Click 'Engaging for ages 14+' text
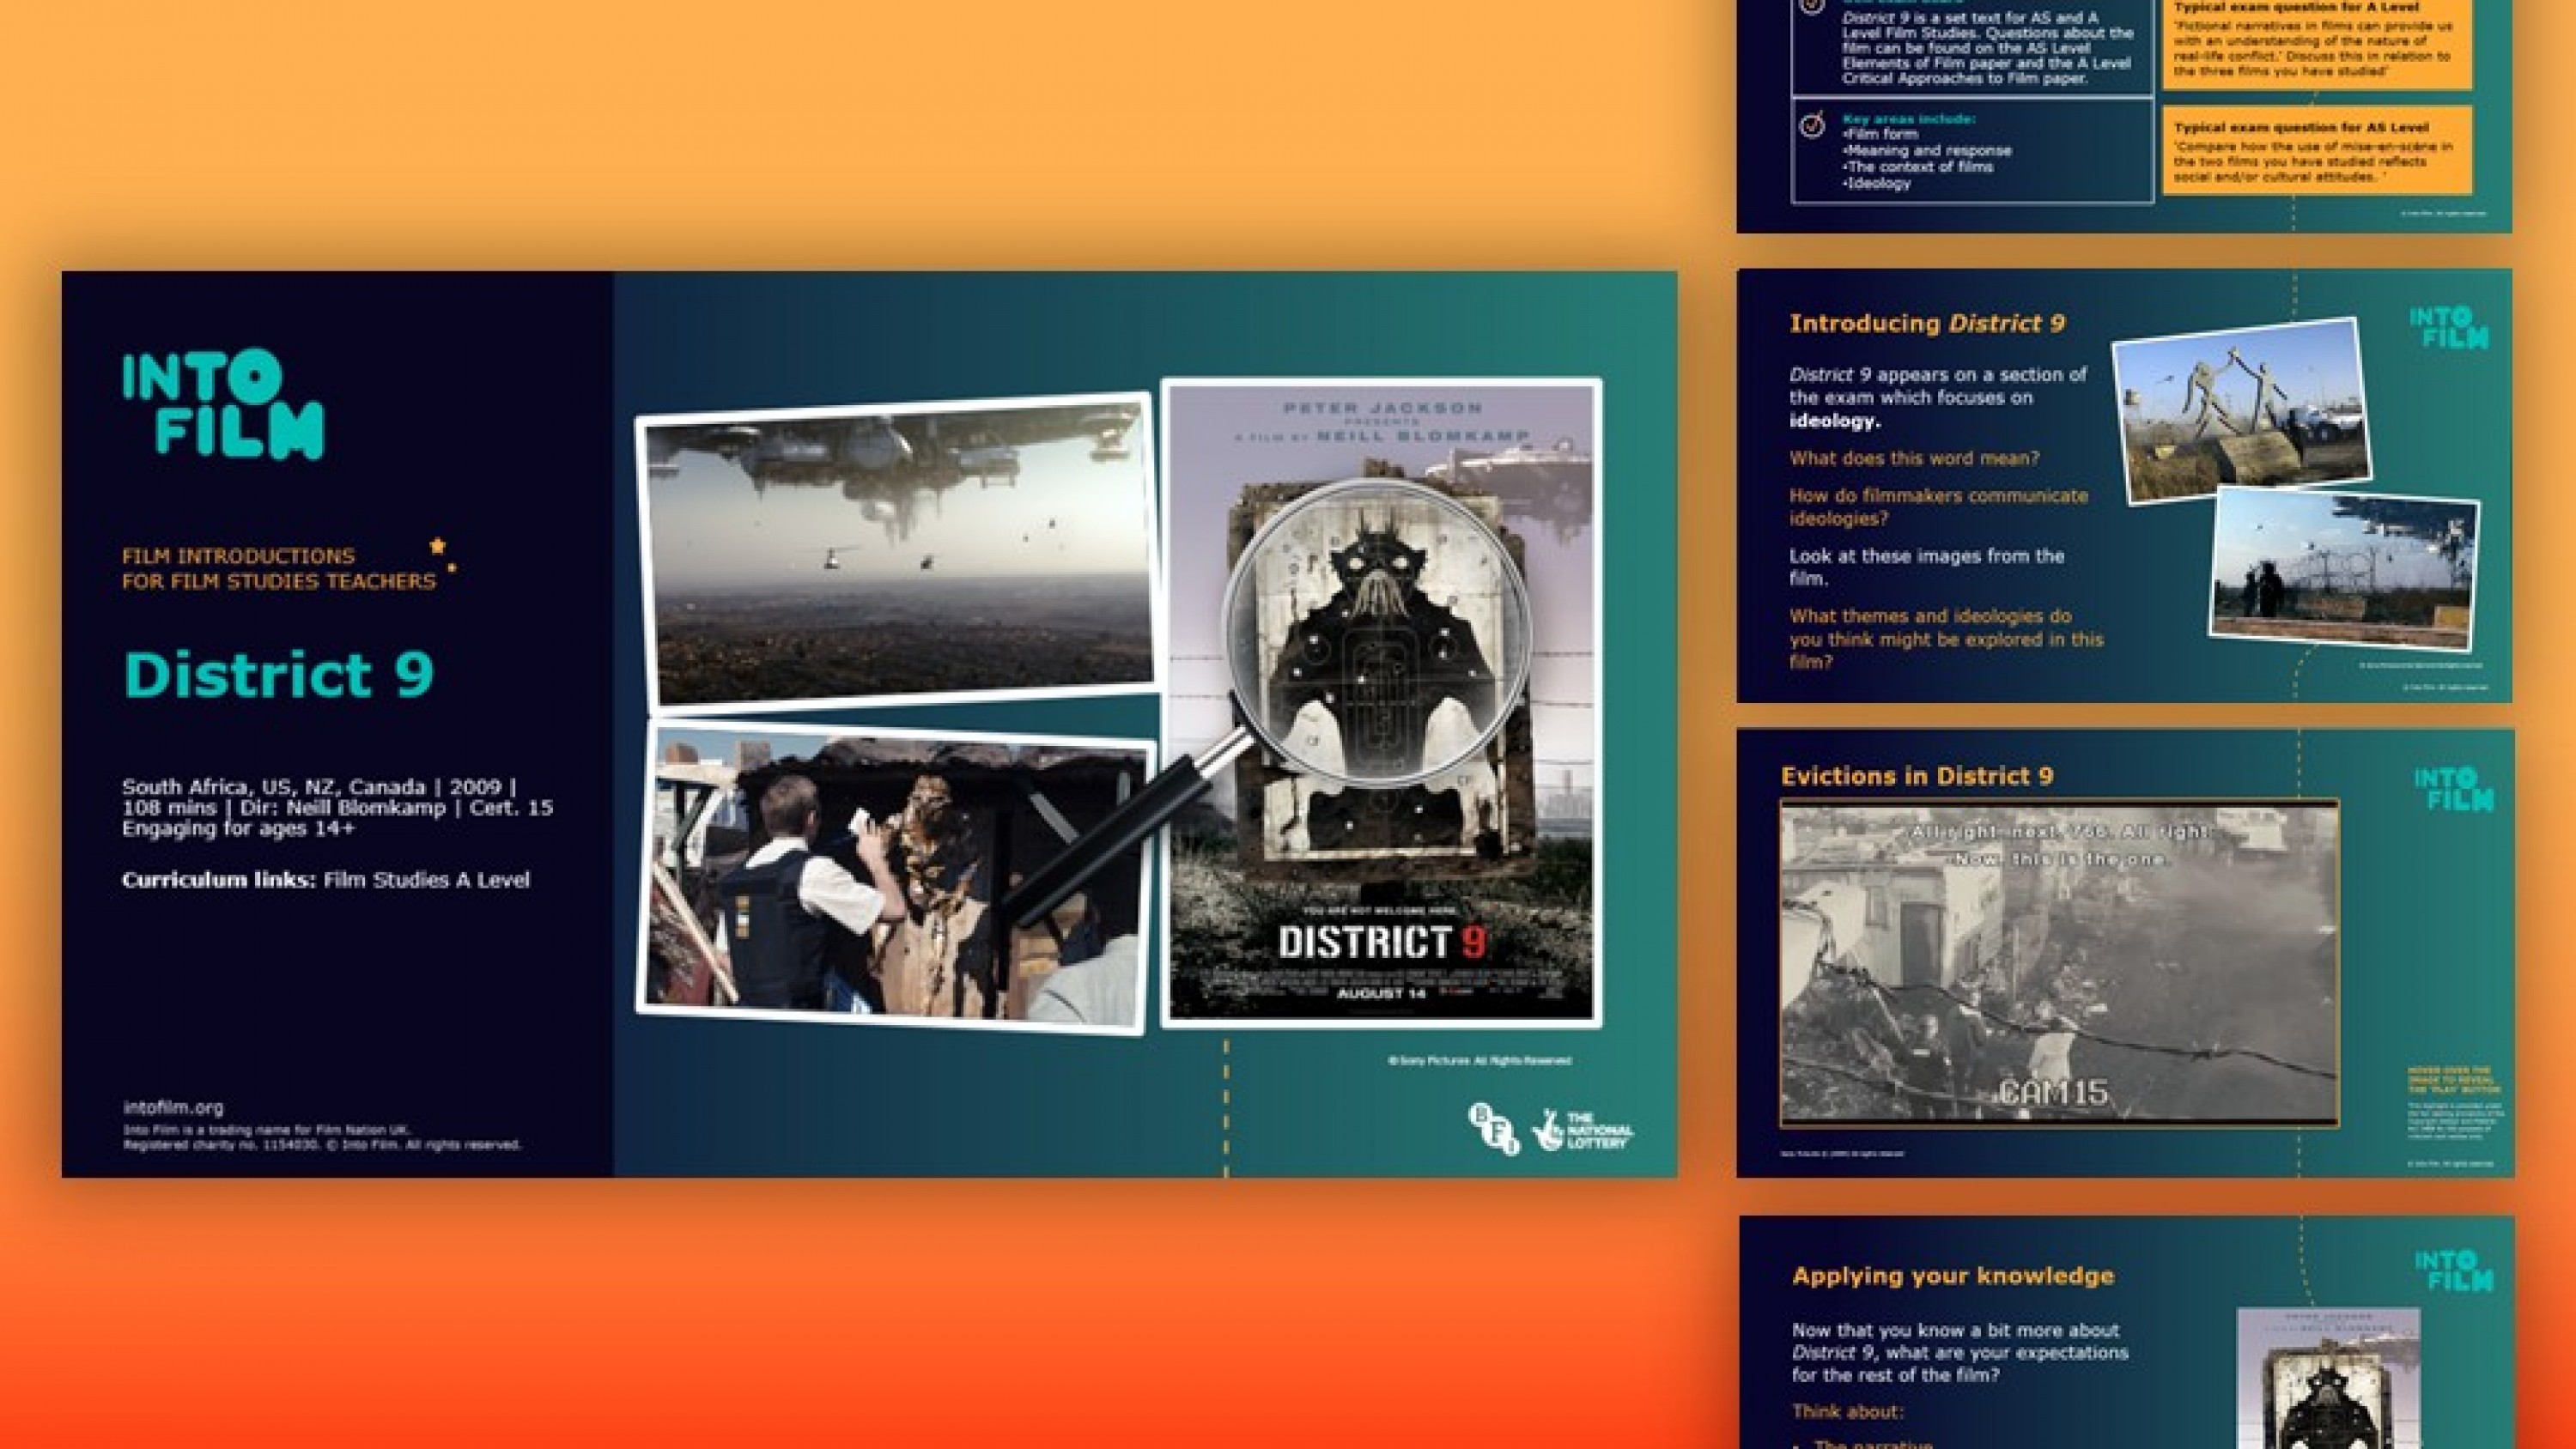Screen dimensions: 2576x1449 [x=238, y=828]
